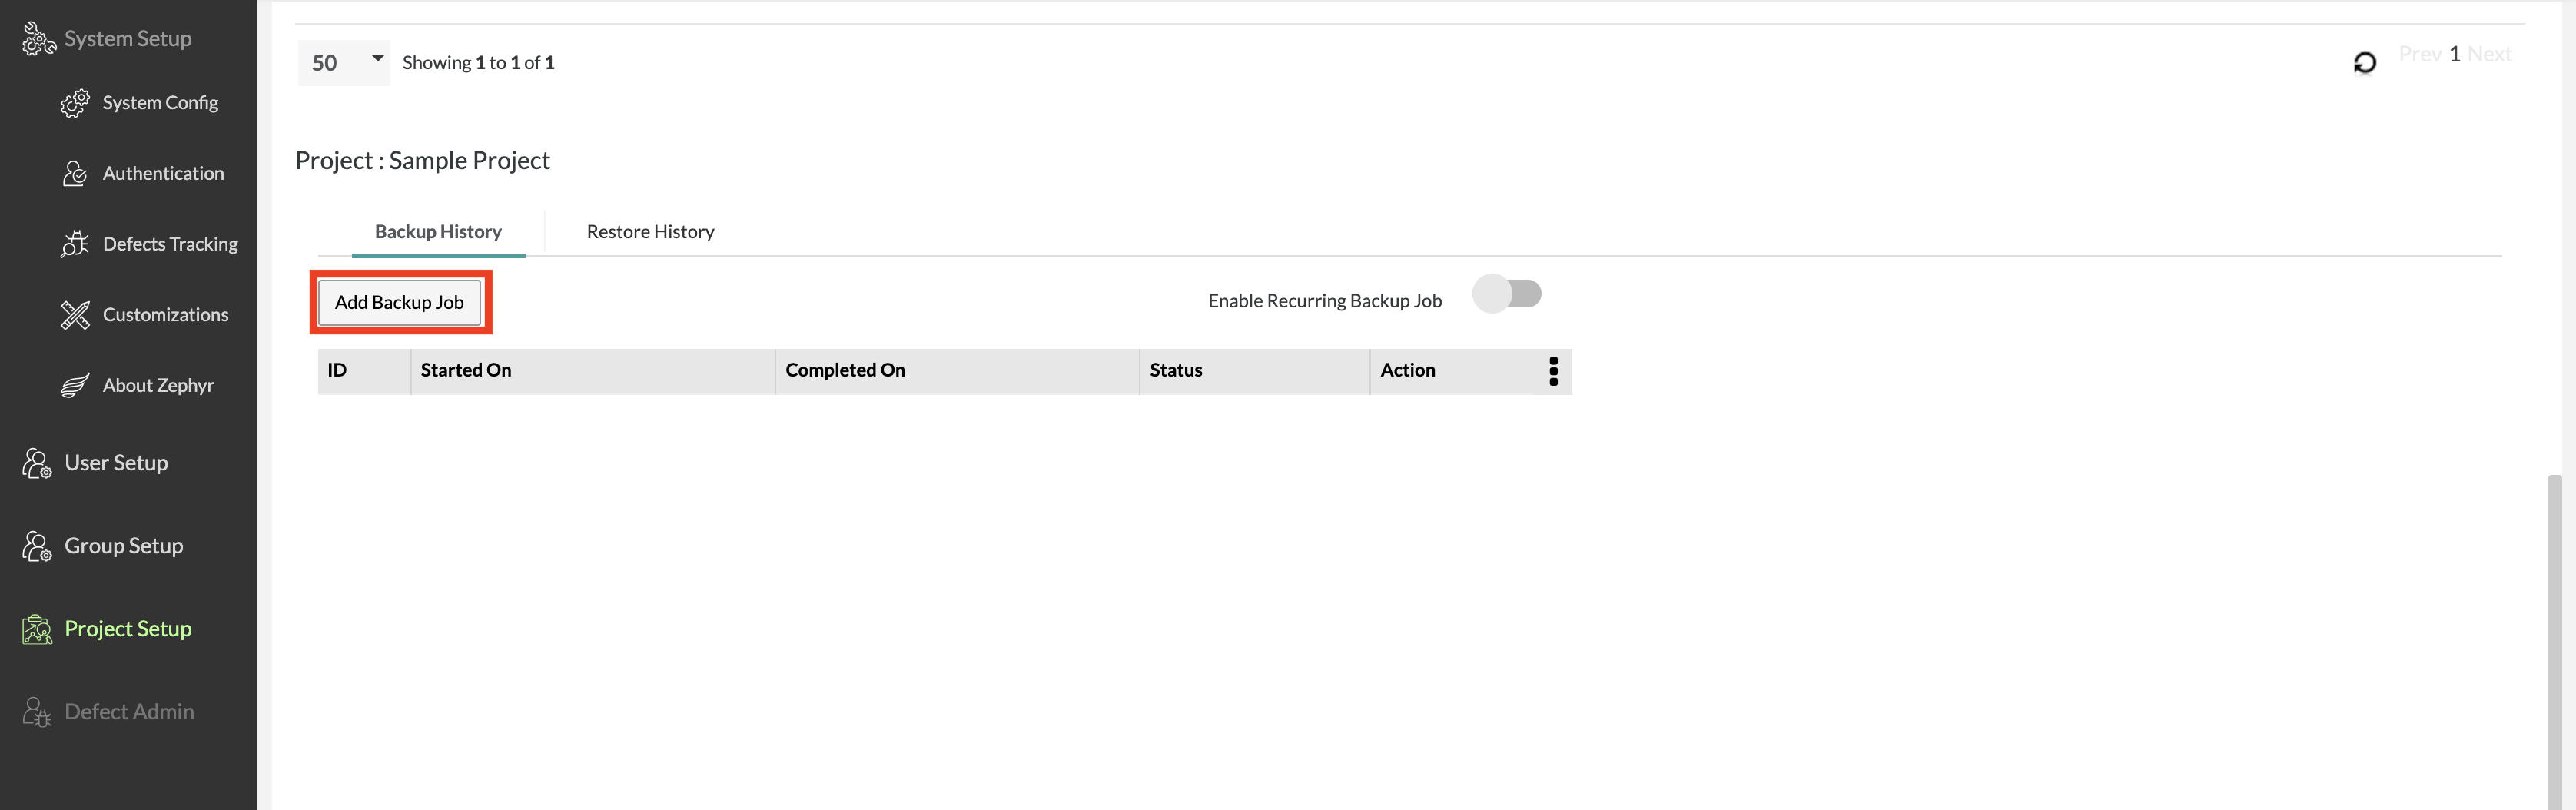Click the Next pagination link
This screenshot has width=2576, height=810.
click(2489, 54)
